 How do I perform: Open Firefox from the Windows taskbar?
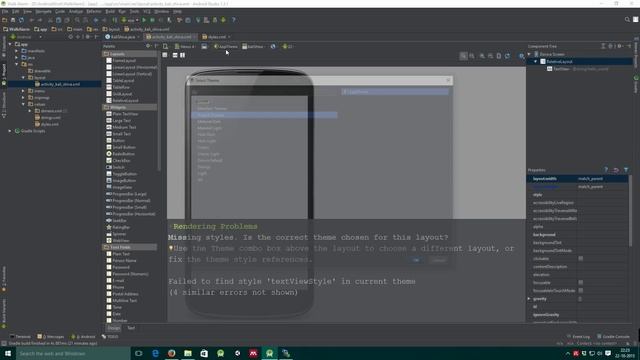(171, 353)
